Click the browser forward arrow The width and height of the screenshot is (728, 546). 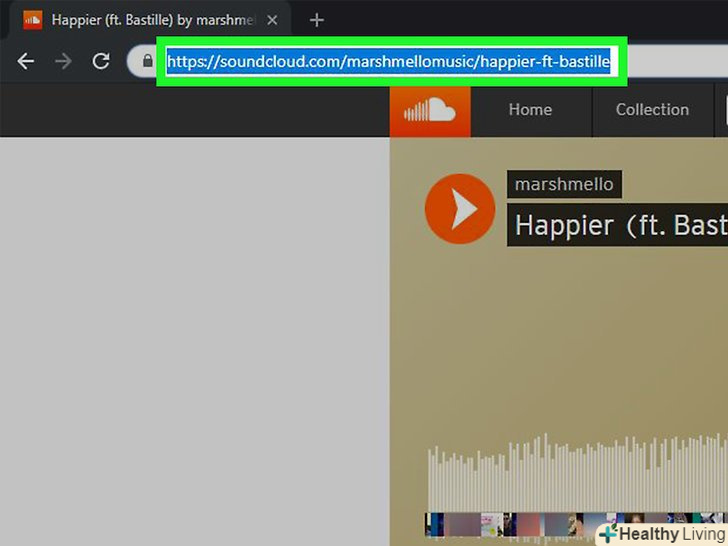(x=63, y=61)
